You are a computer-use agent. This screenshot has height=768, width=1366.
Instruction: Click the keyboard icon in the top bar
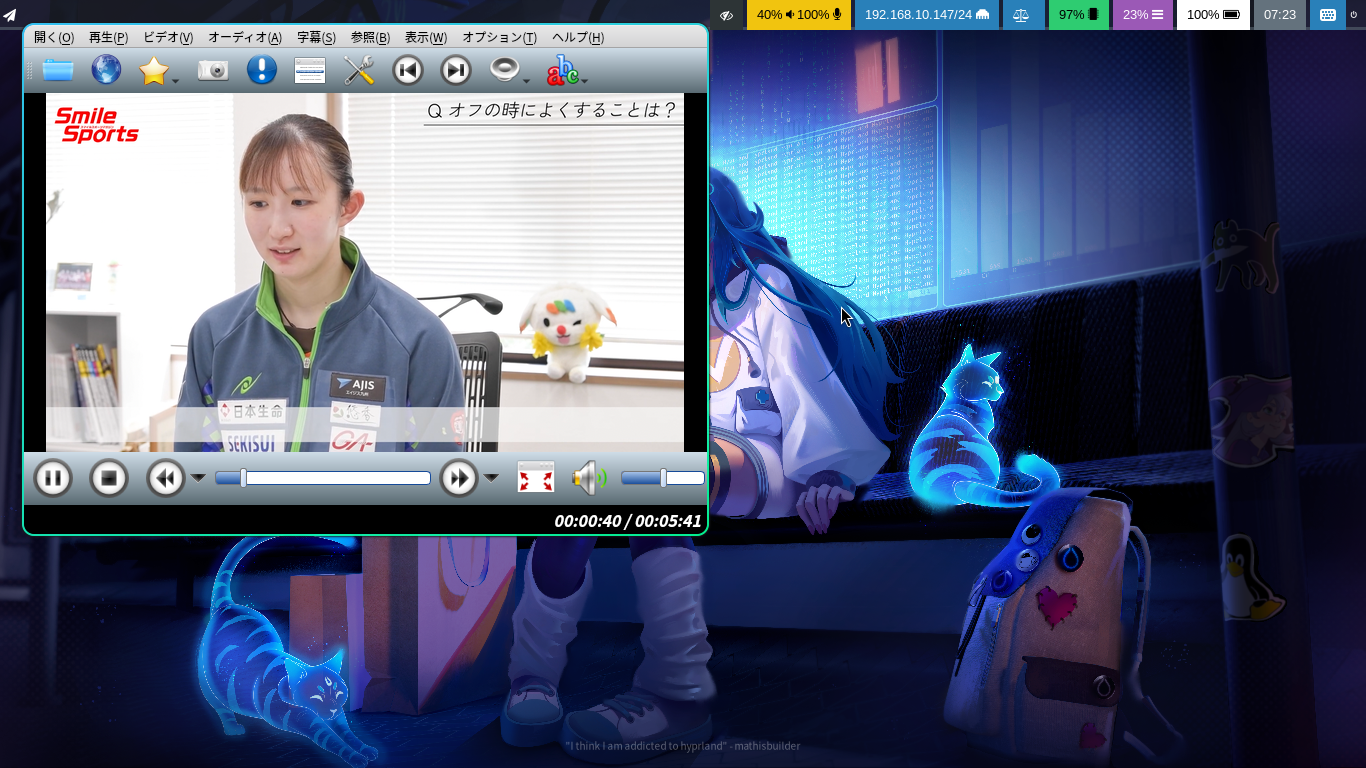1328,15
